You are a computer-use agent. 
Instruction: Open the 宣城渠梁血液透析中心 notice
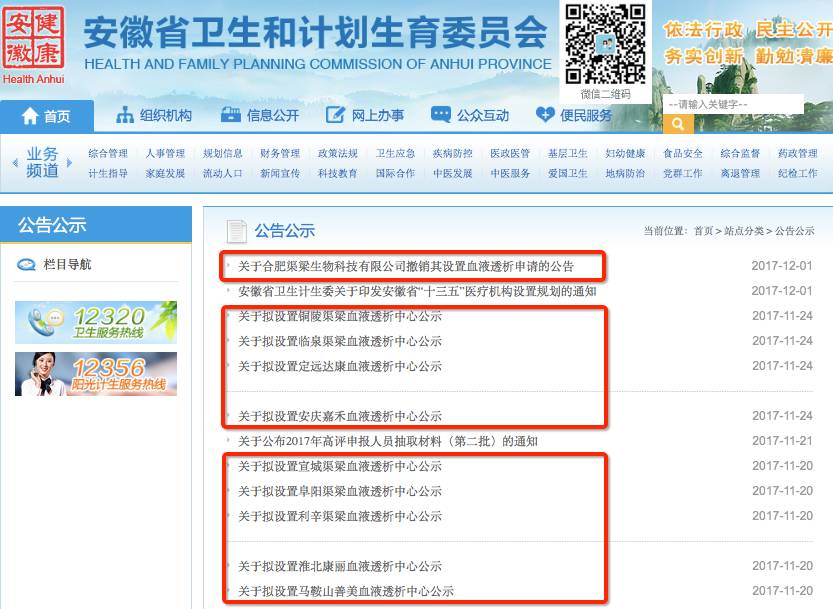tap(340, 466)
